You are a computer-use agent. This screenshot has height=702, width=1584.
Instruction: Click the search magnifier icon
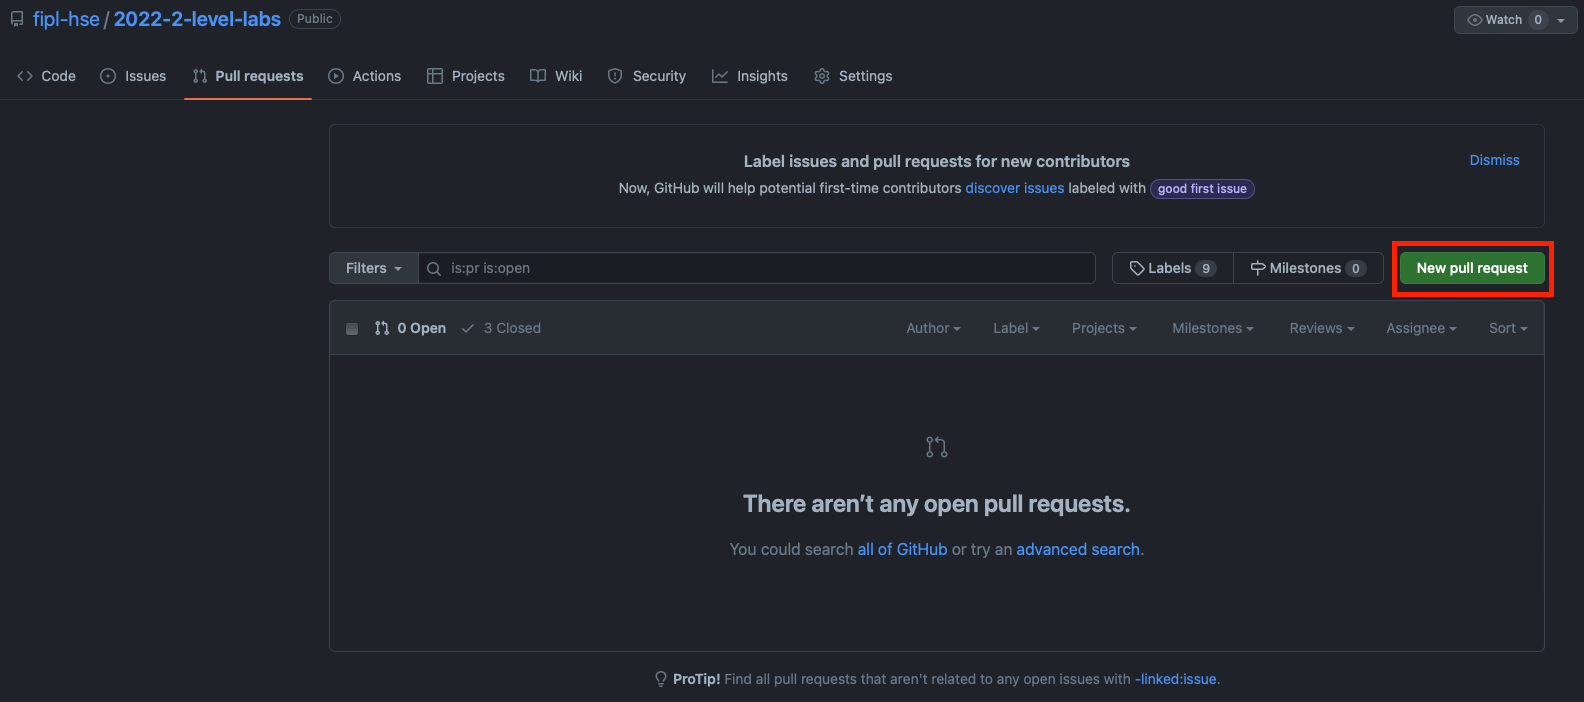tap(434, 268)
